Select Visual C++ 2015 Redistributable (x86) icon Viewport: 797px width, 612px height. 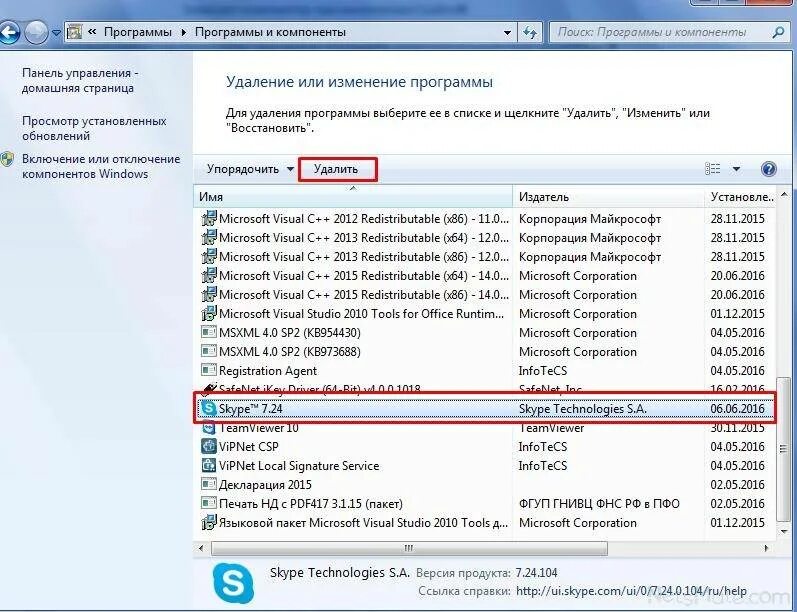(x=209, y=294)
